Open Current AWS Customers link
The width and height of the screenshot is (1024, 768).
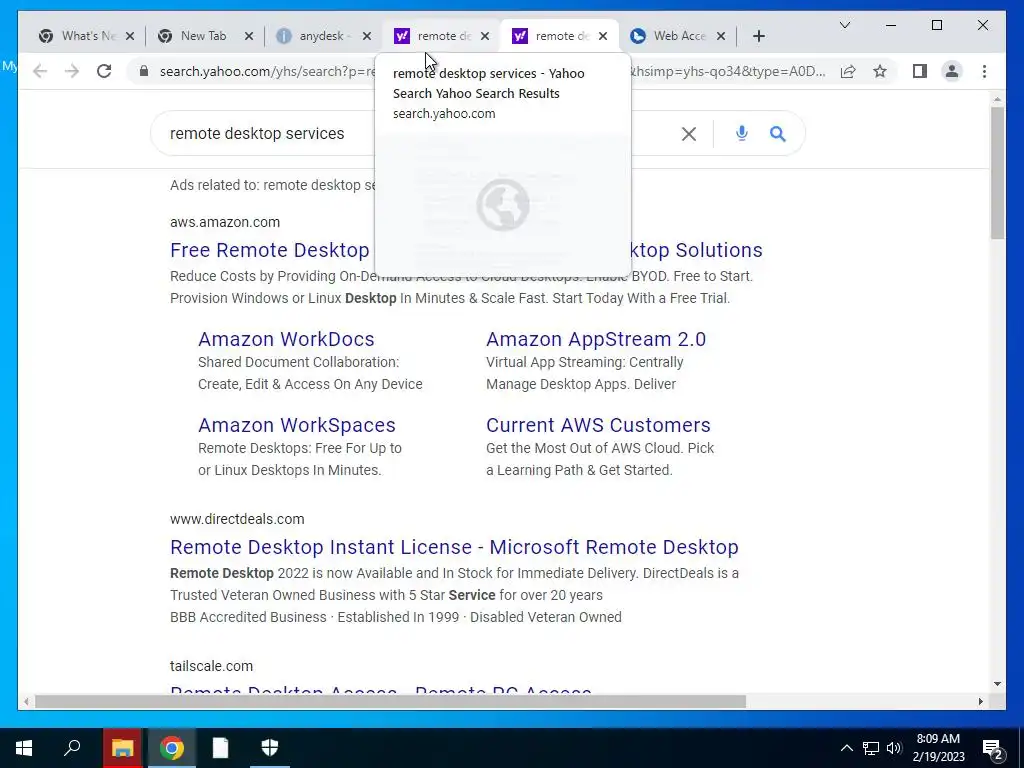(598, 425)
